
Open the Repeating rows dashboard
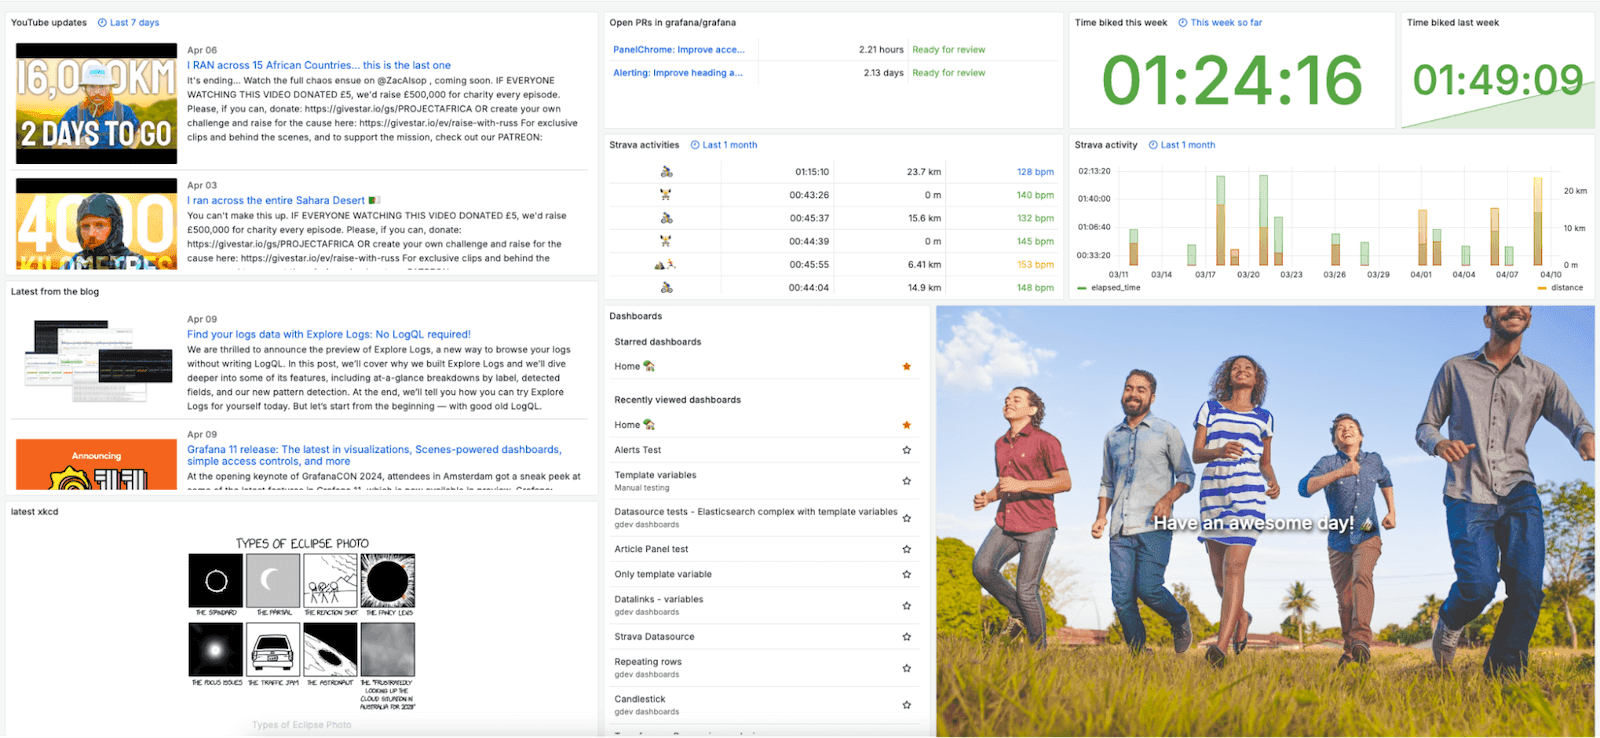point(648,661)
